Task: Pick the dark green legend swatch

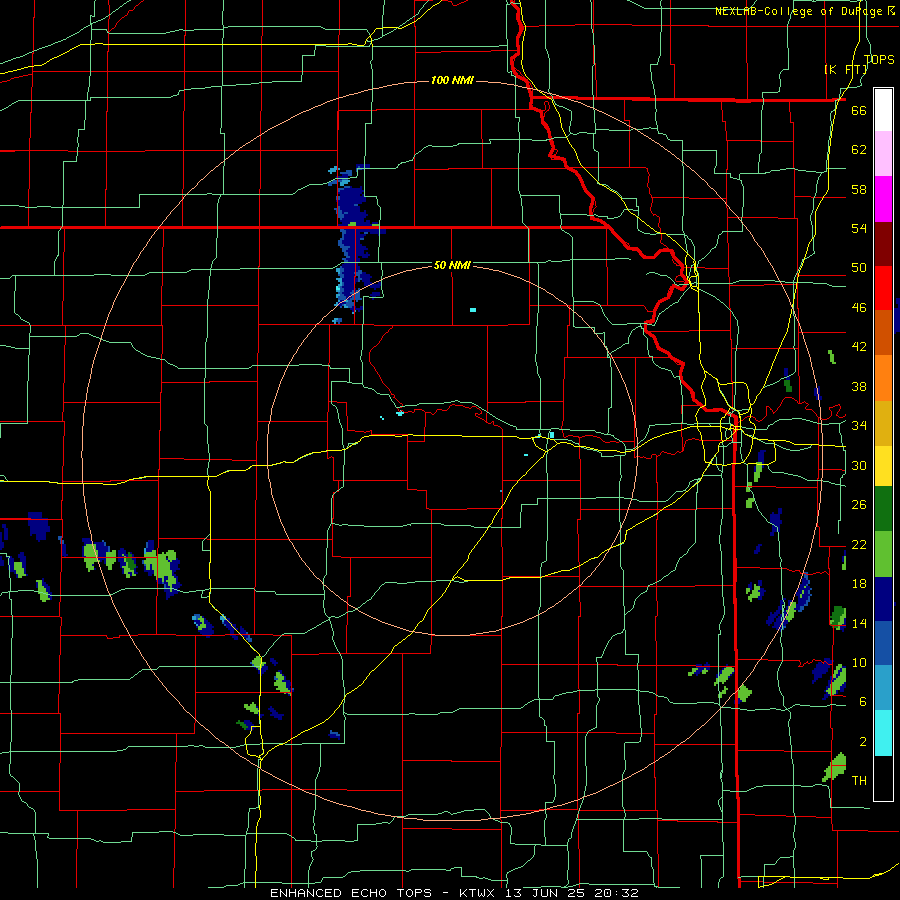Action: 883,509
